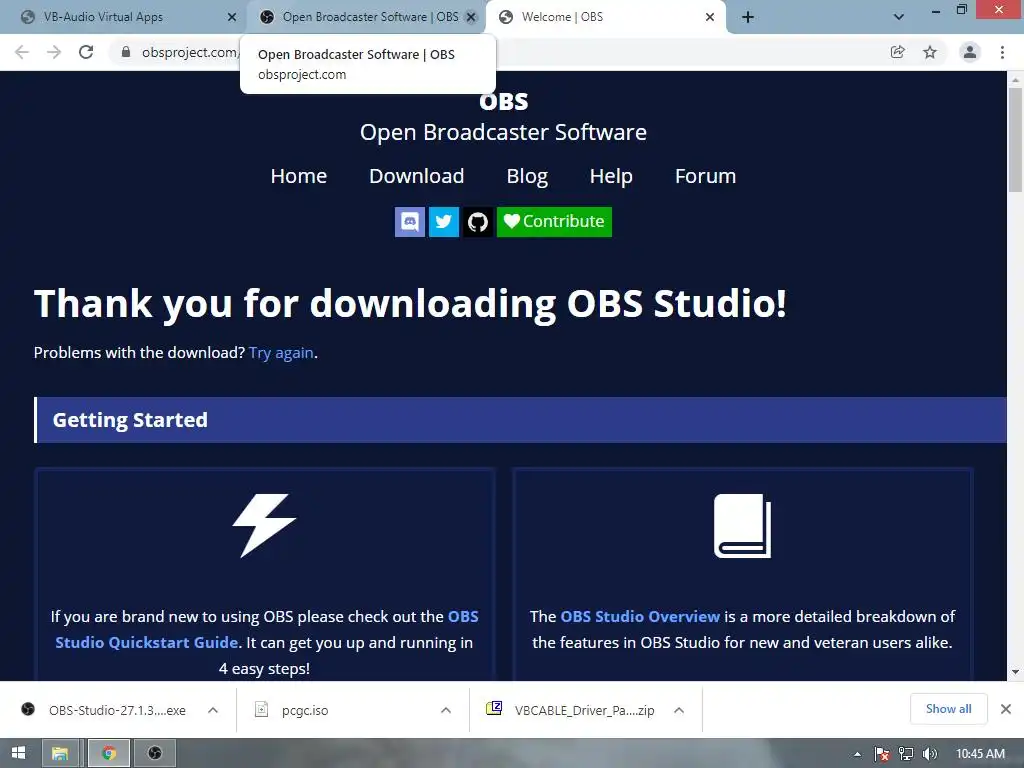Go forward in browser history
Viewport: 1024px width, 768px height.
click(54, 52)
